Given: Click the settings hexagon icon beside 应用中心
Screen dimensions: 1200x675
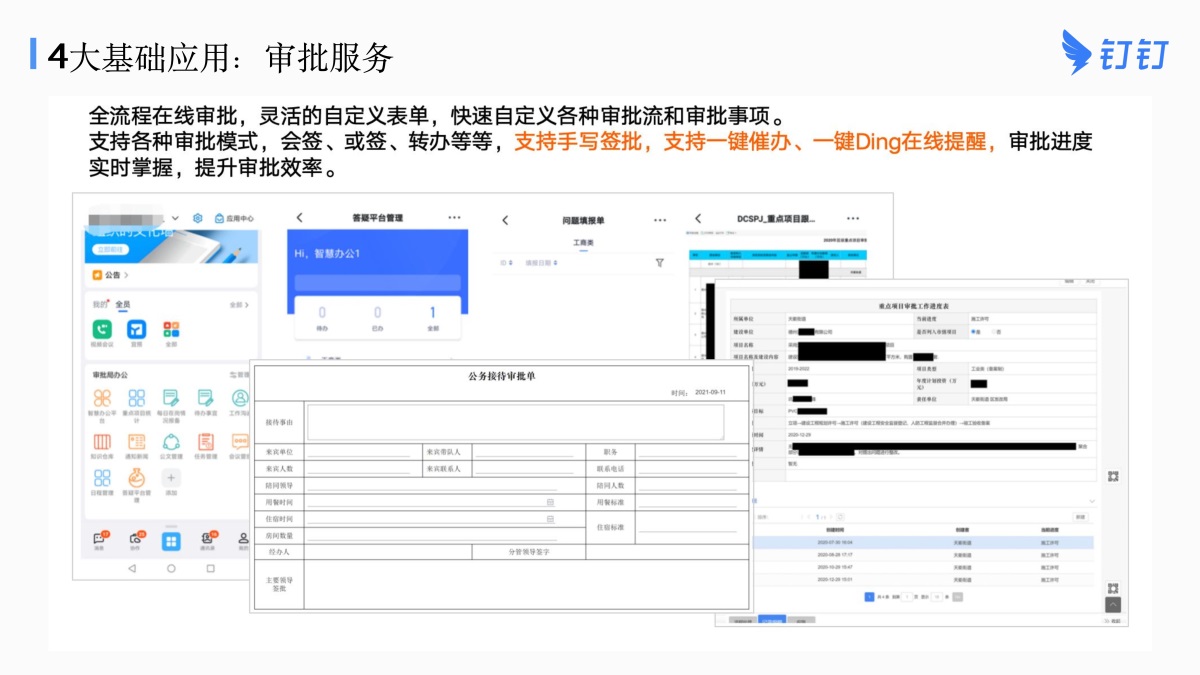Looking at the screenshot, I should [x=198, y=218].
